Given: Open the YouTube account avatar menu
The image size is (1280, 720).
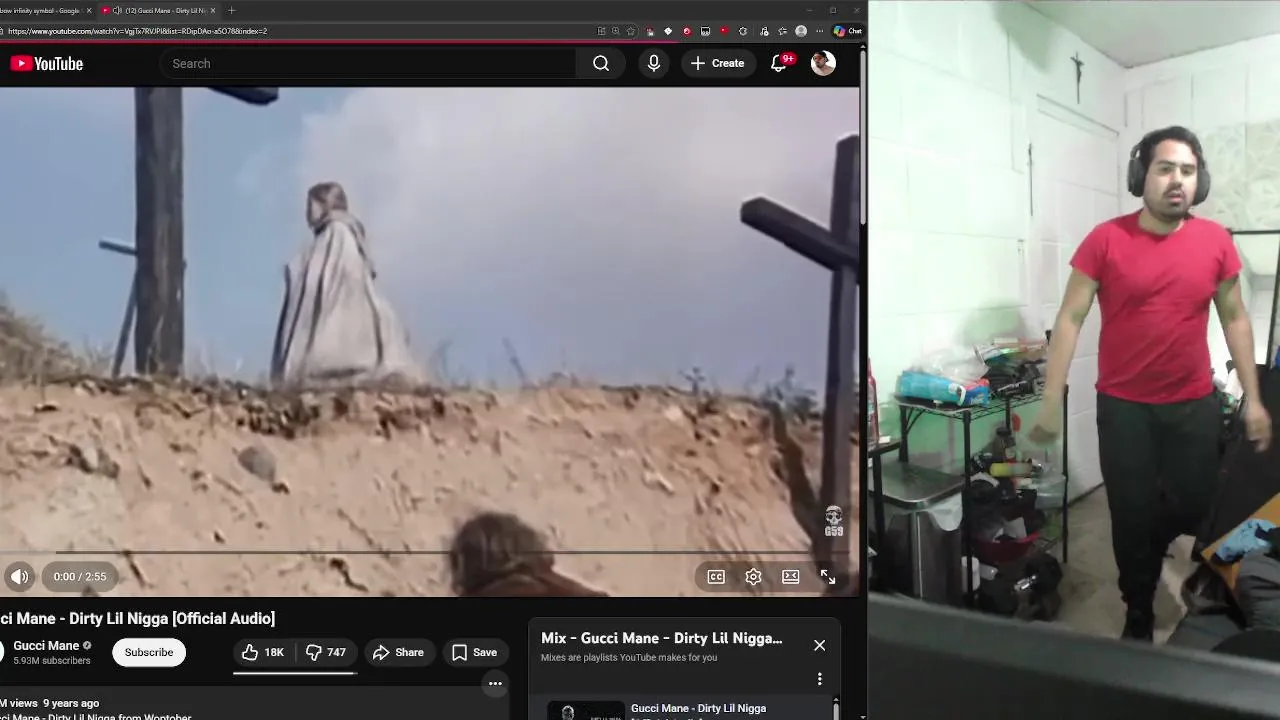Looking at the screenshot, I should click(823, 63).
